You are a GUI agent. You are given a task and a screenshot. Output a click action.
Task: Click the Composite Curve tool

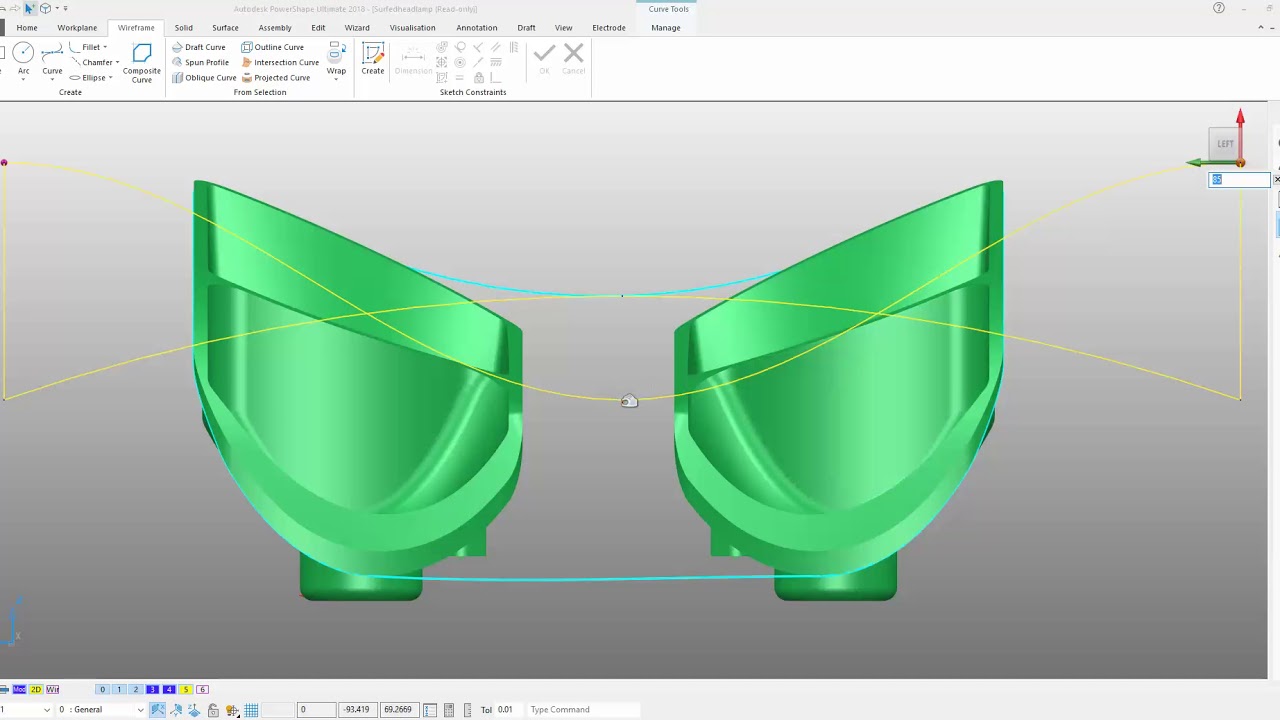142,62
